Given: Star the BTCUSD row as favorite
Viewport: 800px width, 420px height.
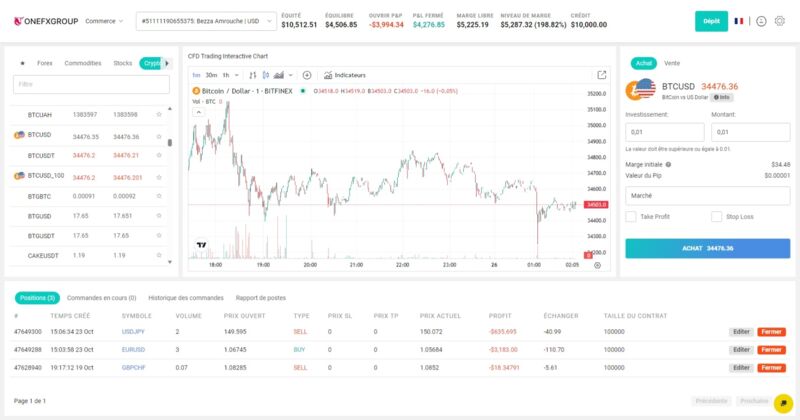Looking at the screenshot, I should (159, 136).
